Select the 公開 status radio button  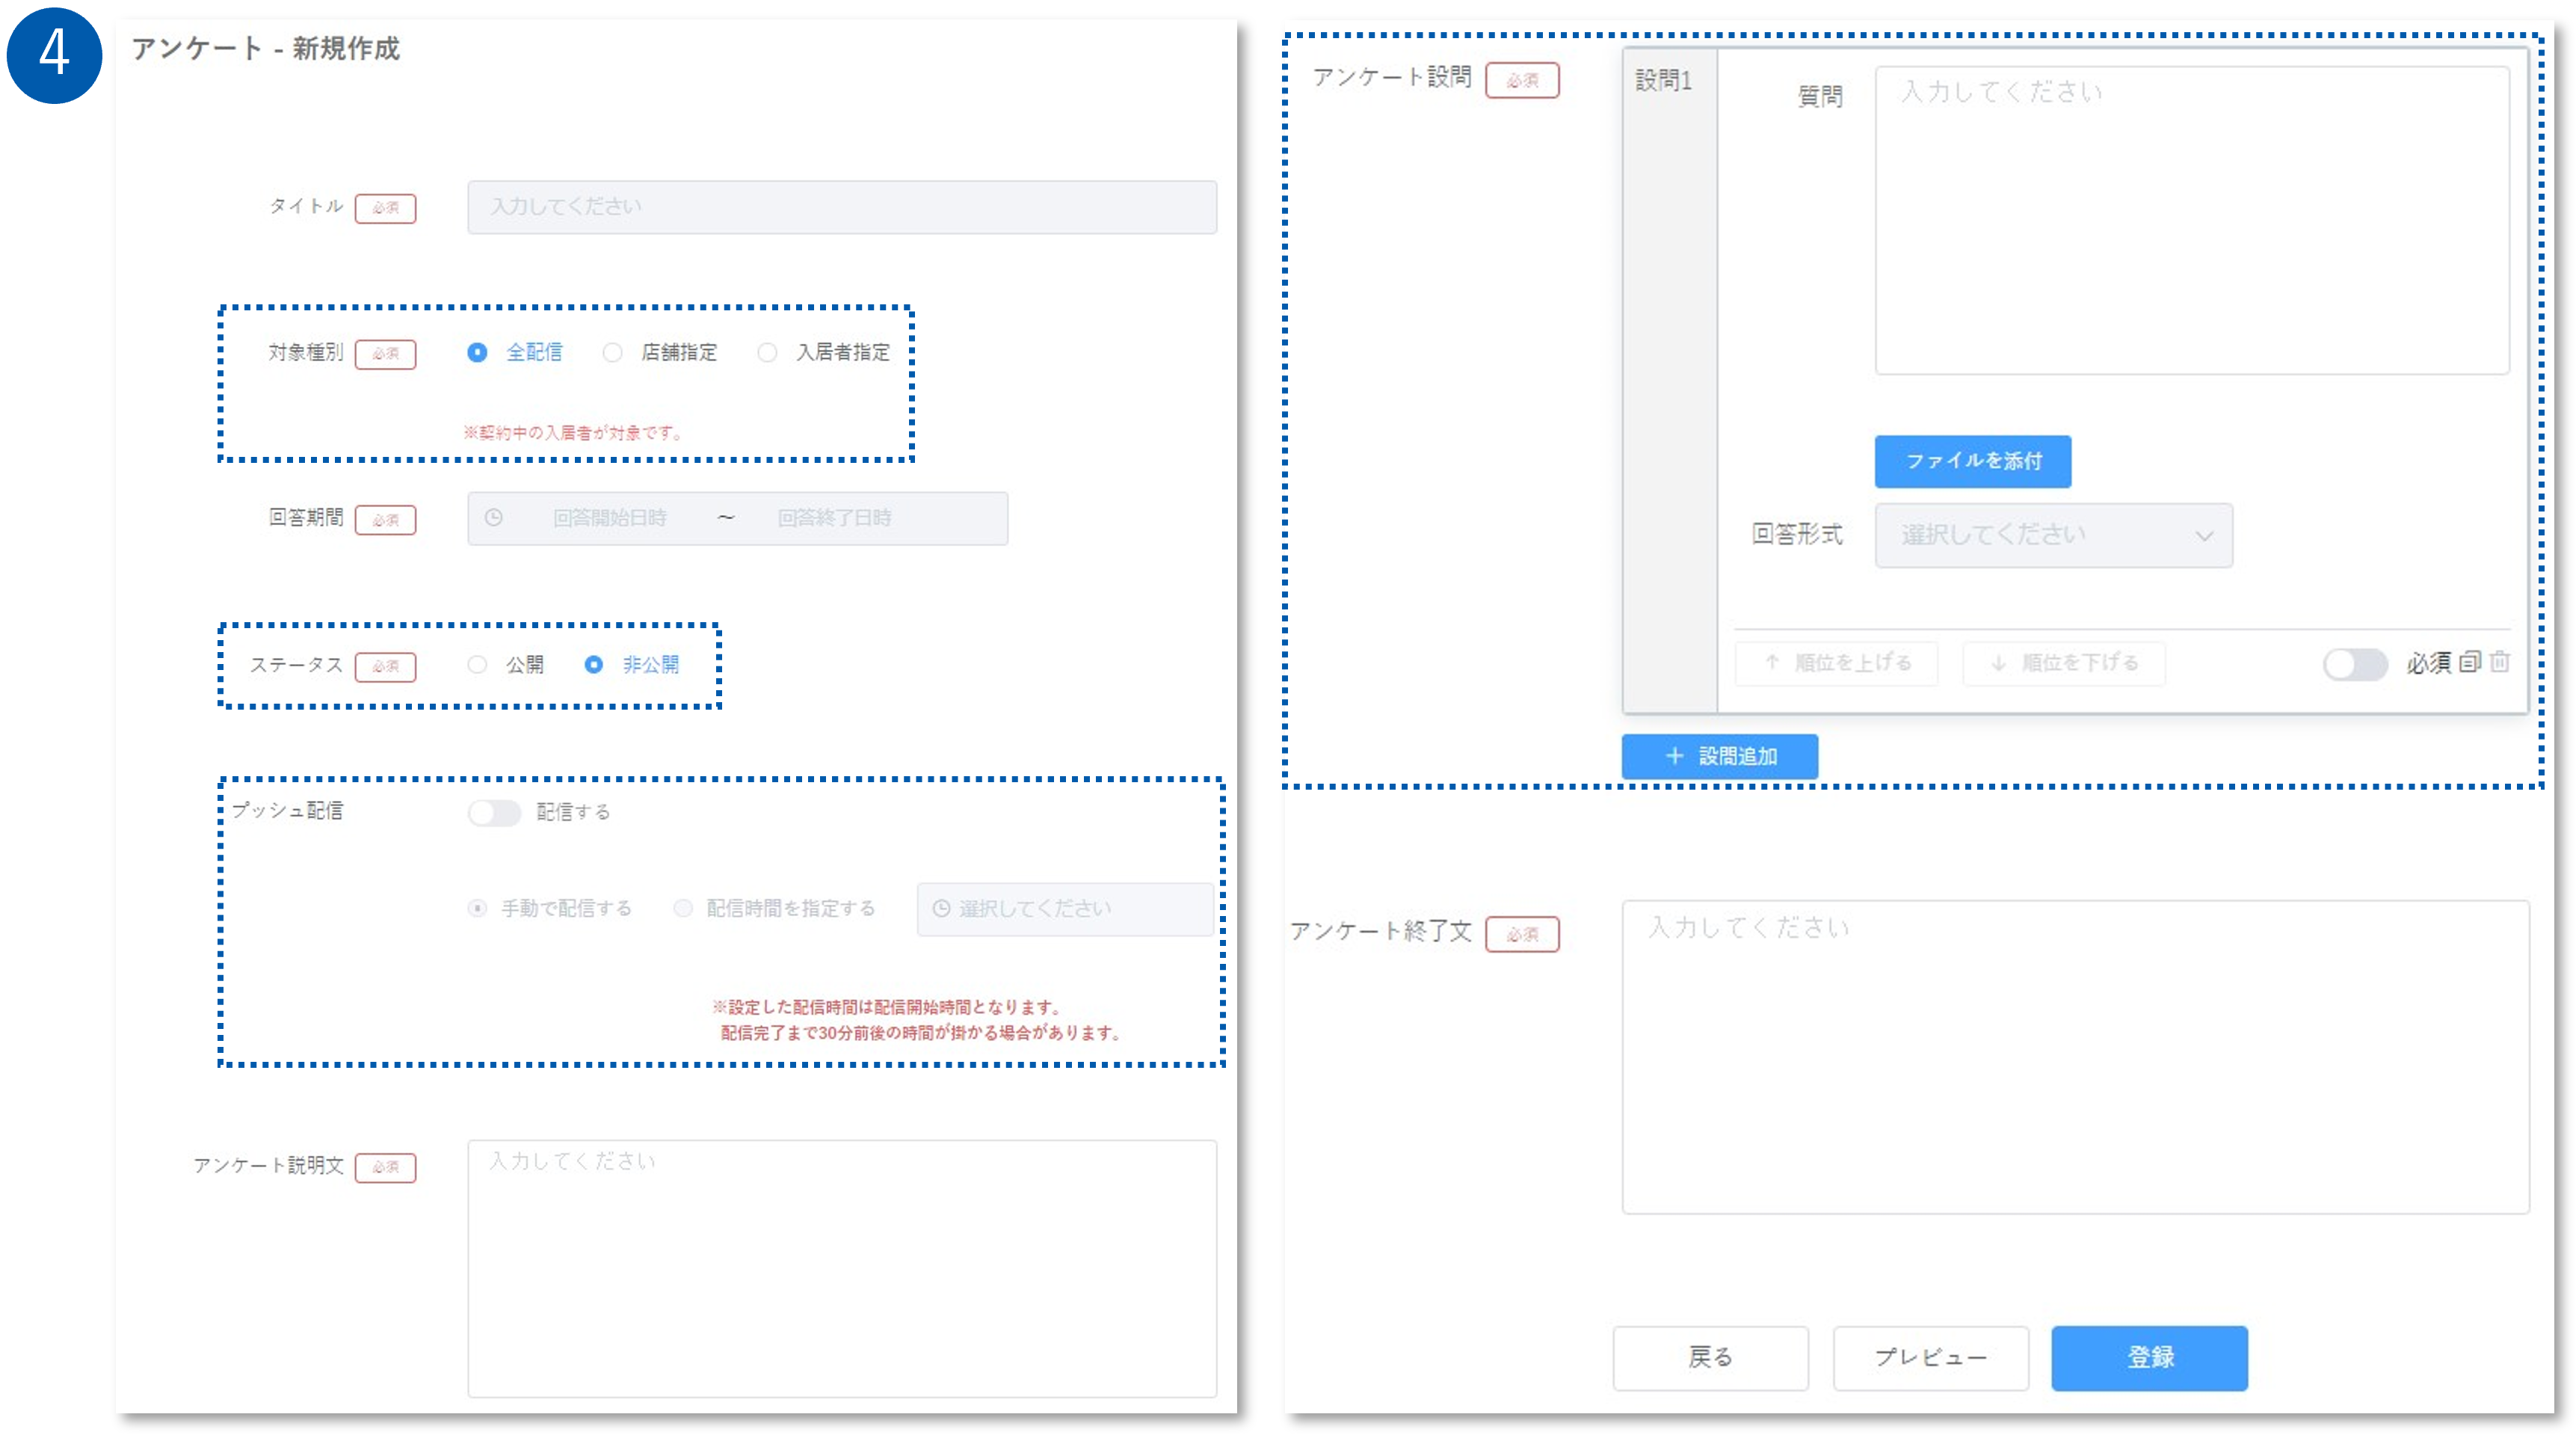click(477, 664)
